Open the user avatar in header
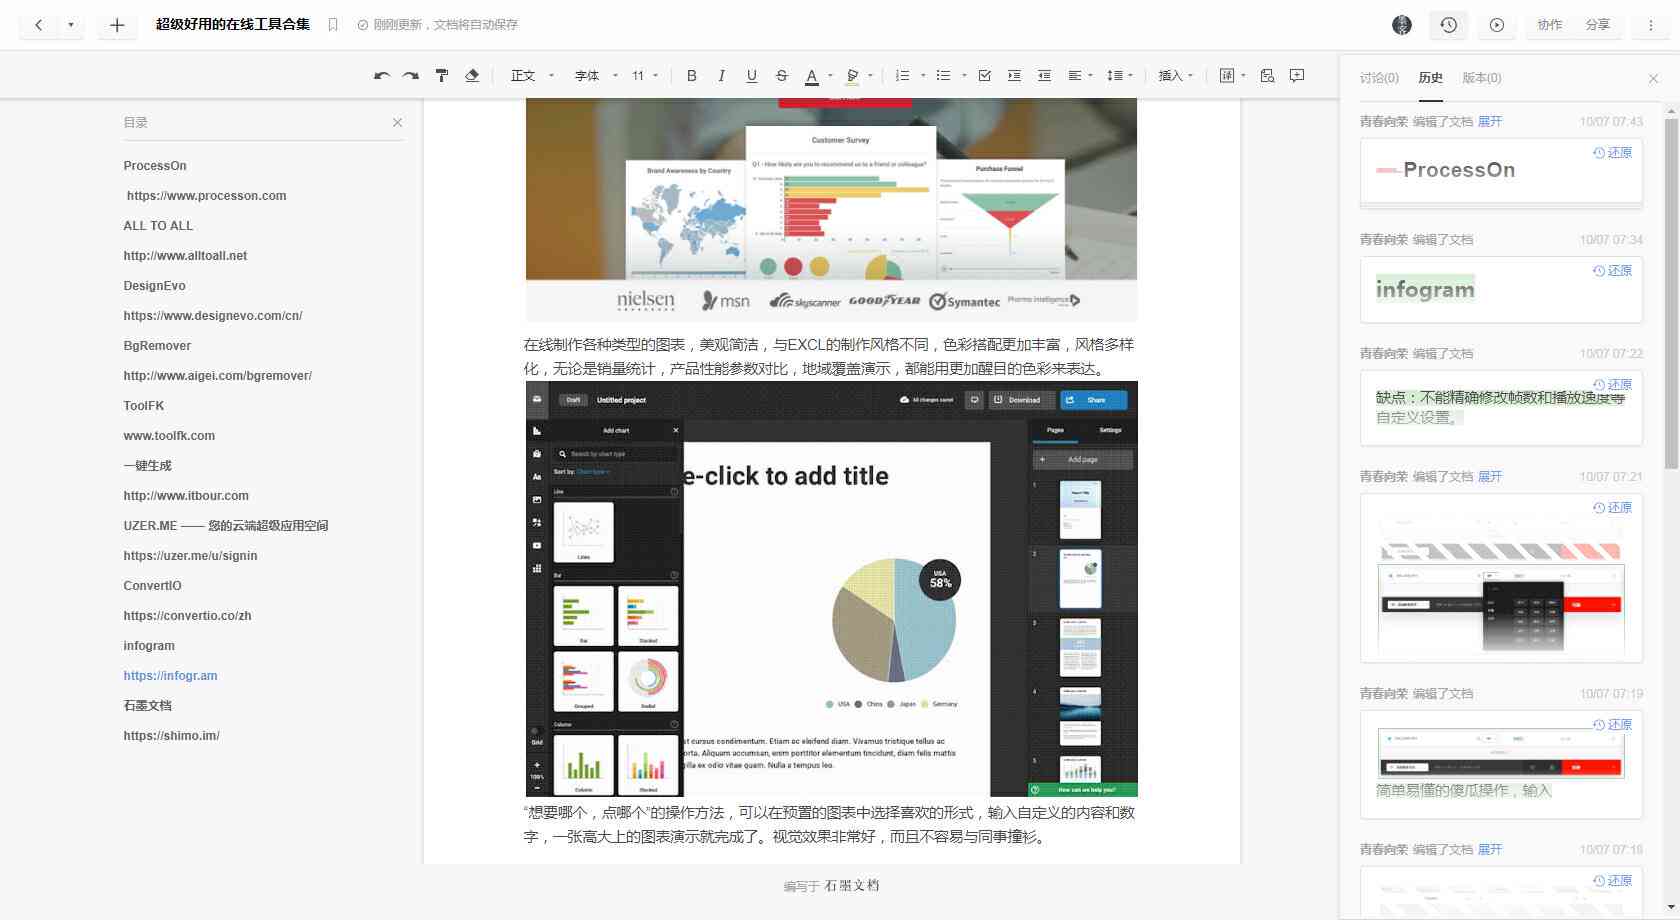 1402,25
